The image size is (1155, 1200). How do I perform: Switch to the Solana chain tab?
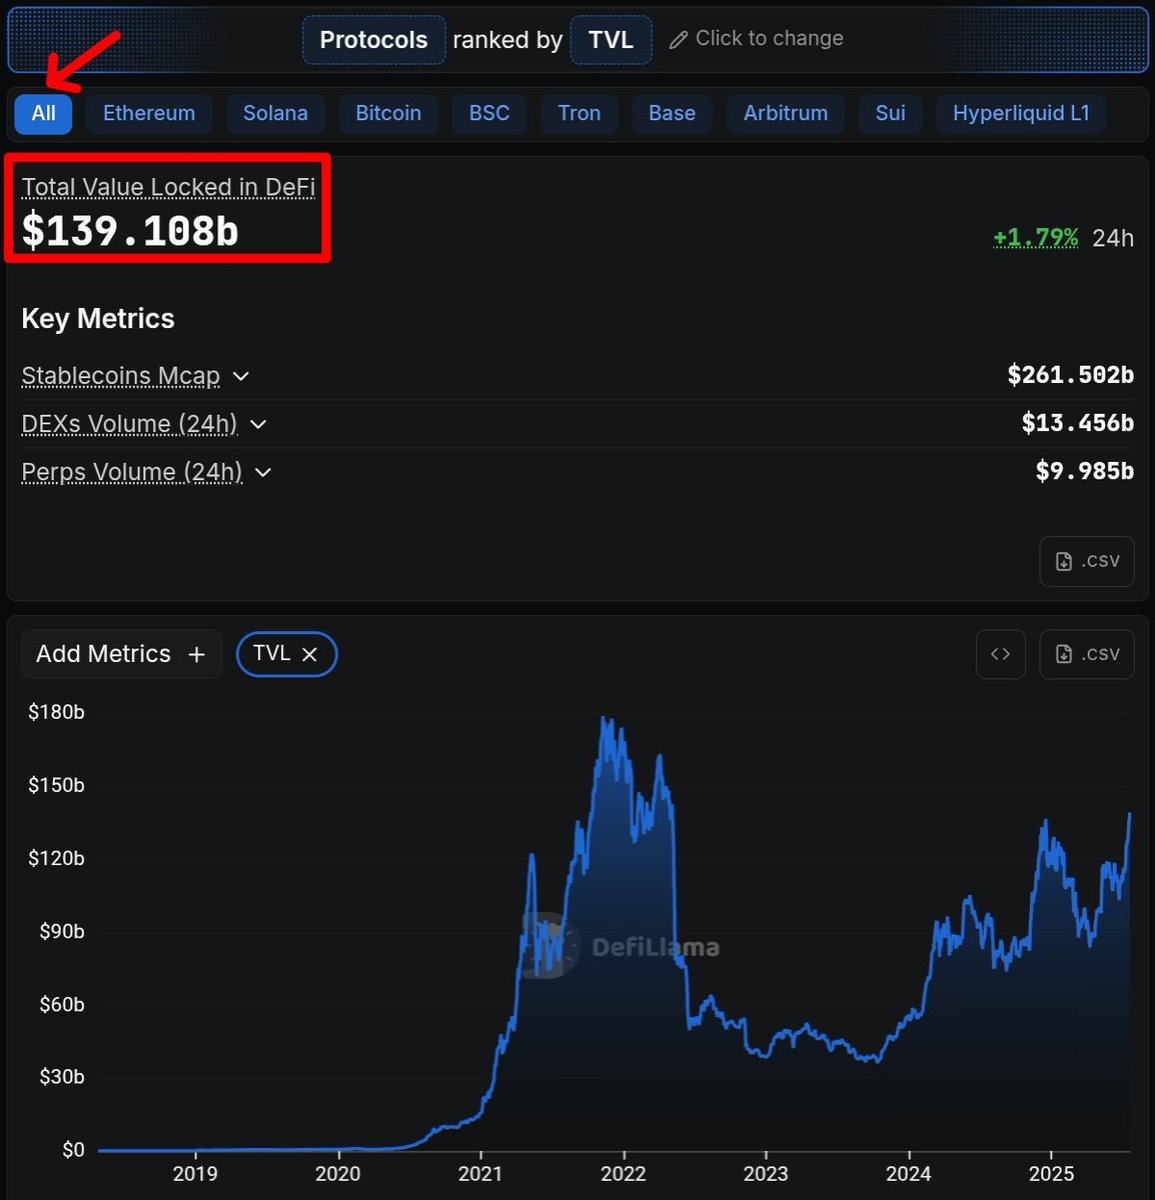pyautogui.click(x=275, y=113)
